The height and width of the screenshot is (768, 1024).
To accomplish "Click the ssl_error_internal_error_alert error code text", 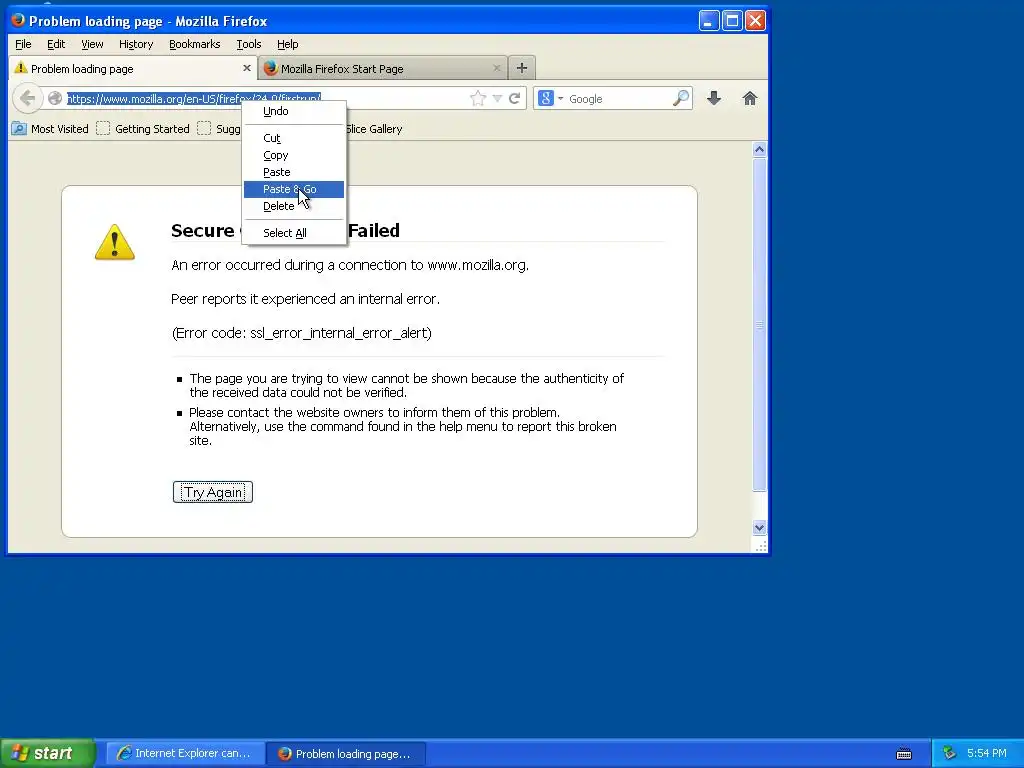I will [340, 333].
